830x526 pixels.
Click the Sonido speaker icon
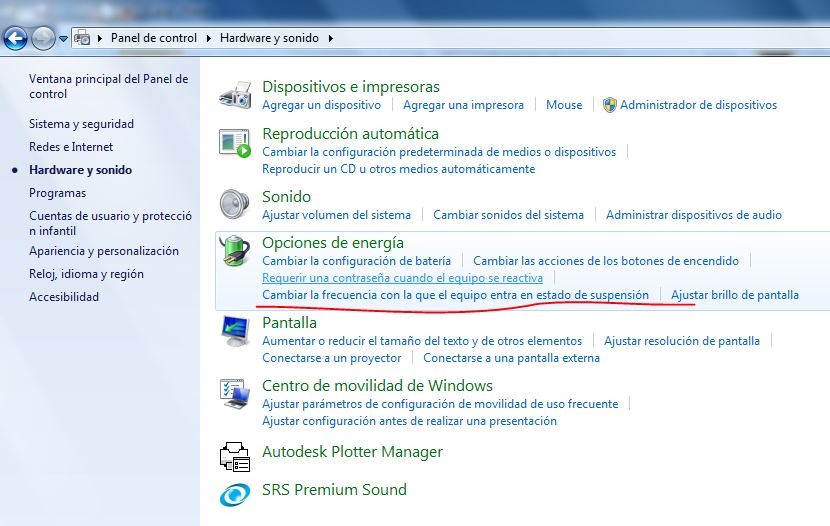pyautogui.click(x=236, y=204)
